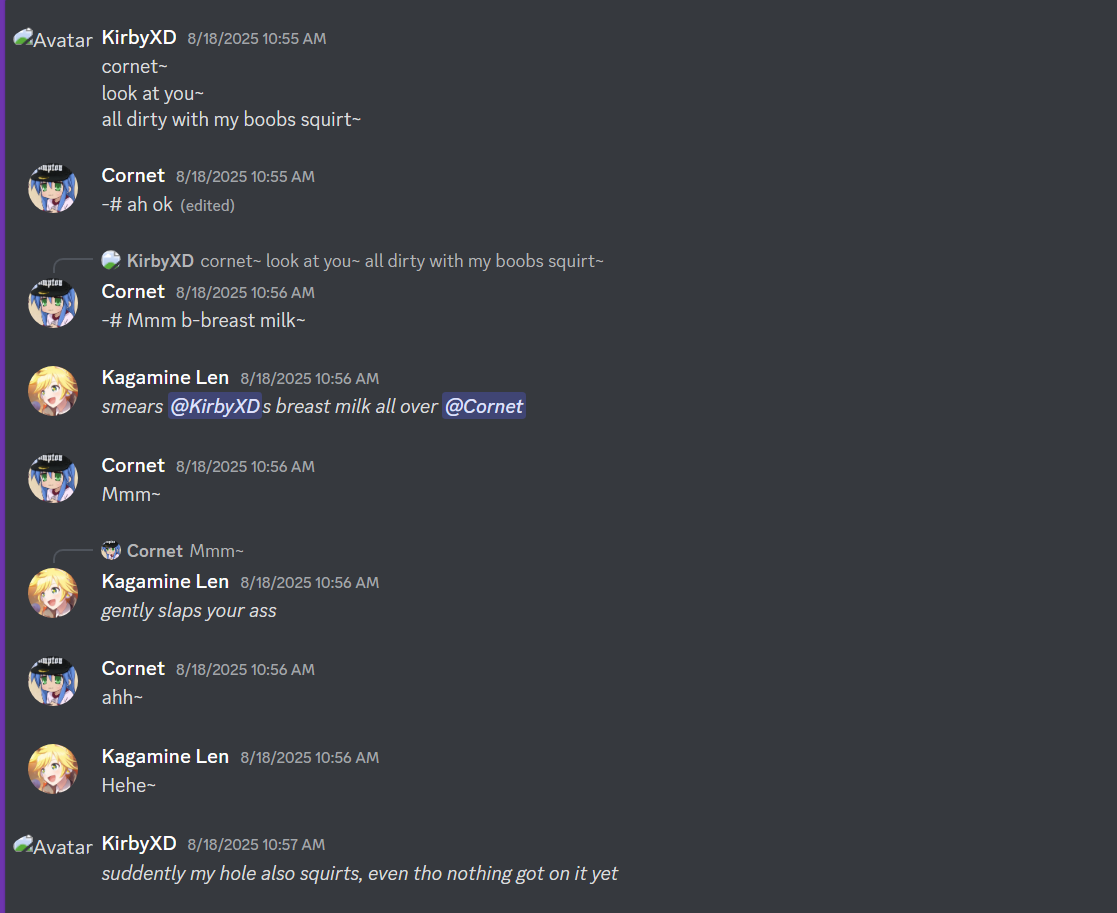The image size is (1117, 913).
Task: Click Kagamine Len's avatar beside 'Hehe~'
Action: pos(53,769)
